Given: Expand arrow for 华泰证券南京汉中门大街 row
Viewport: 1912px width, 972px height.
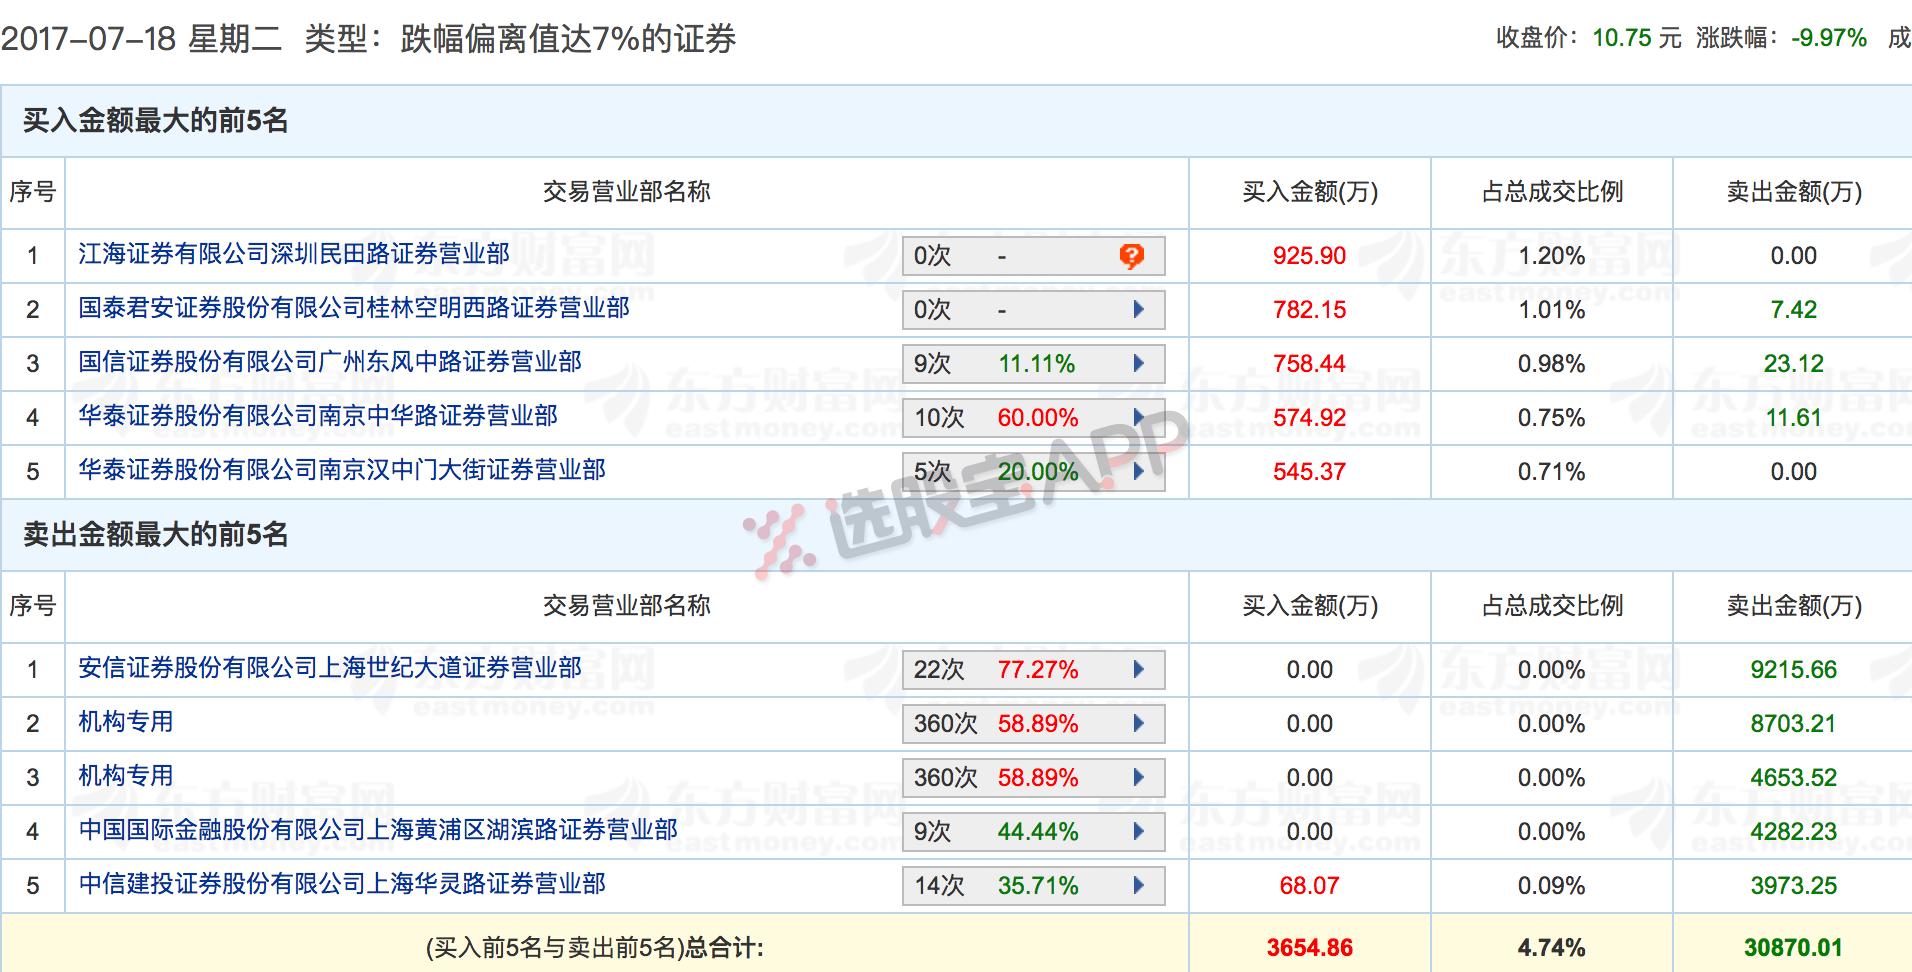Looking at the screenshot, I should 1138,472.
